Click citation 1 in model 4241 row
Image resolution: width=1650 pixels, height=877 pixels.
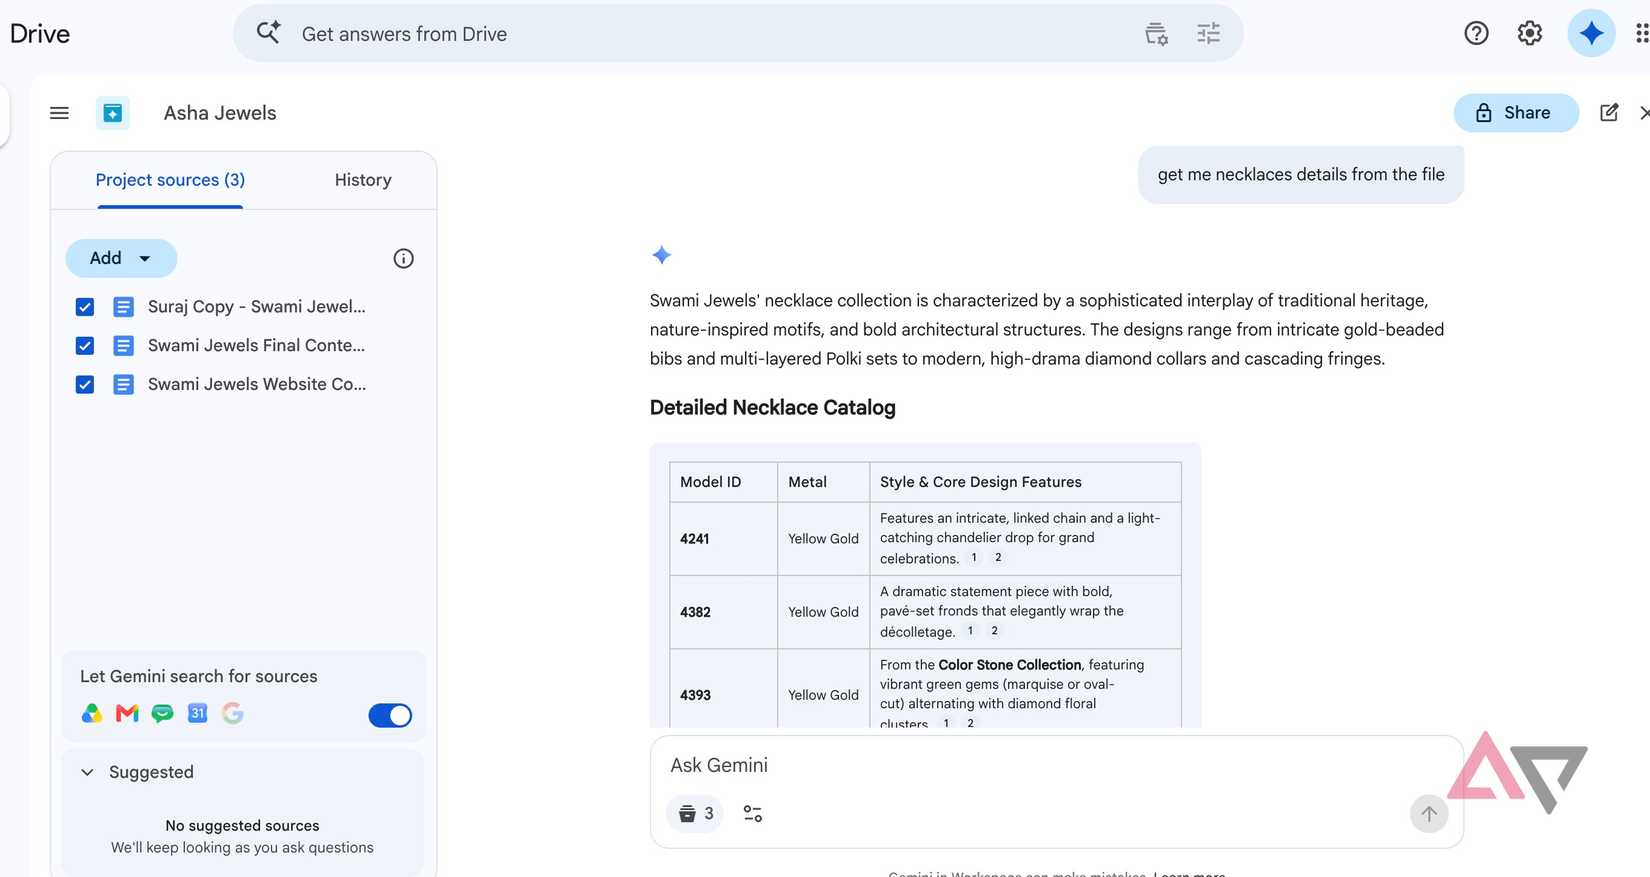[x=974, y=558]
